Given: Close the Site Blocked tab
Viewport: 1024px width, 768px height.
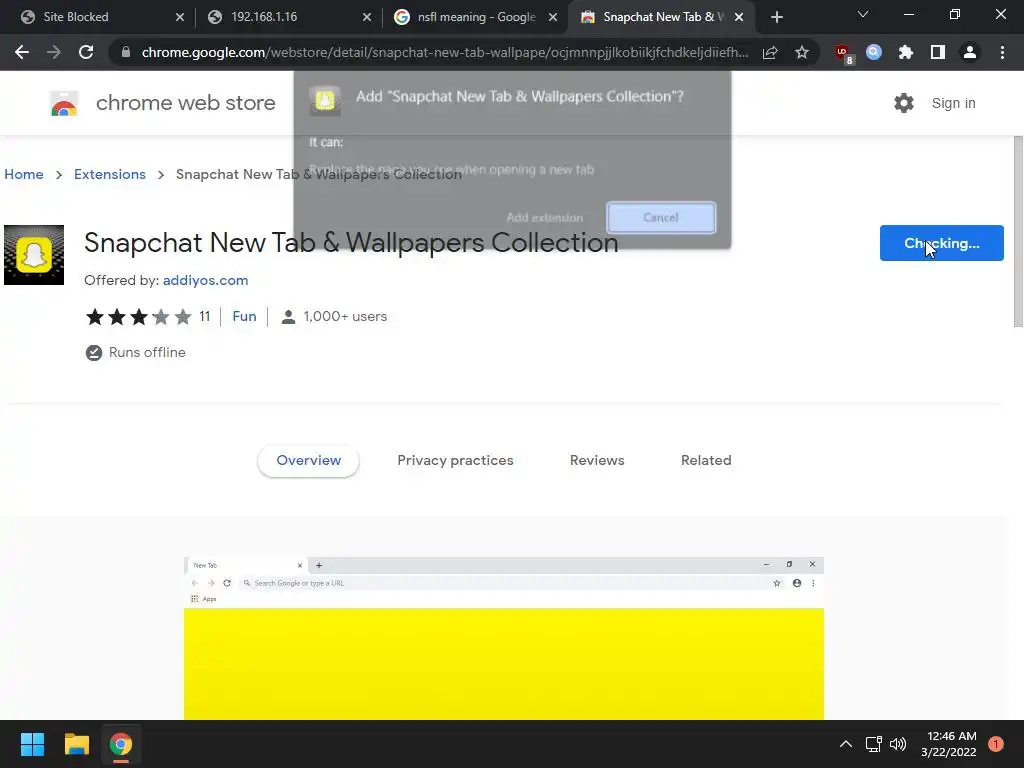Looking at the screenshot, I should click(180, 18).
